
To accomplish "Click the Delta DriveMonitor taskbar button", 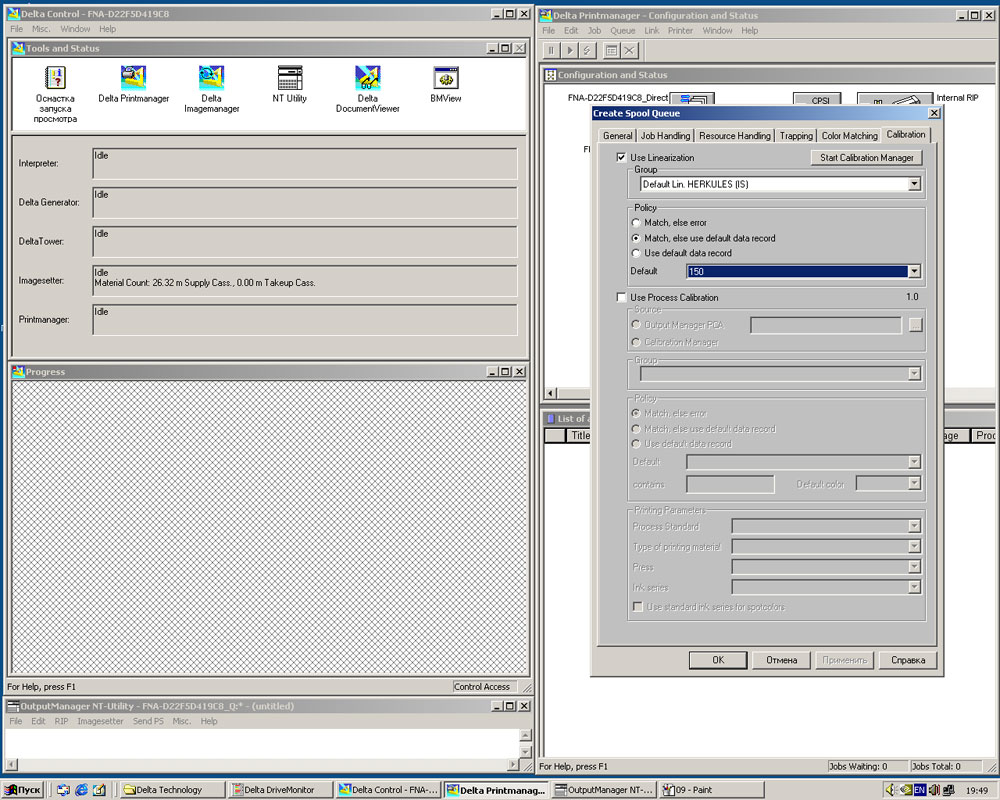I will point(279,790).
